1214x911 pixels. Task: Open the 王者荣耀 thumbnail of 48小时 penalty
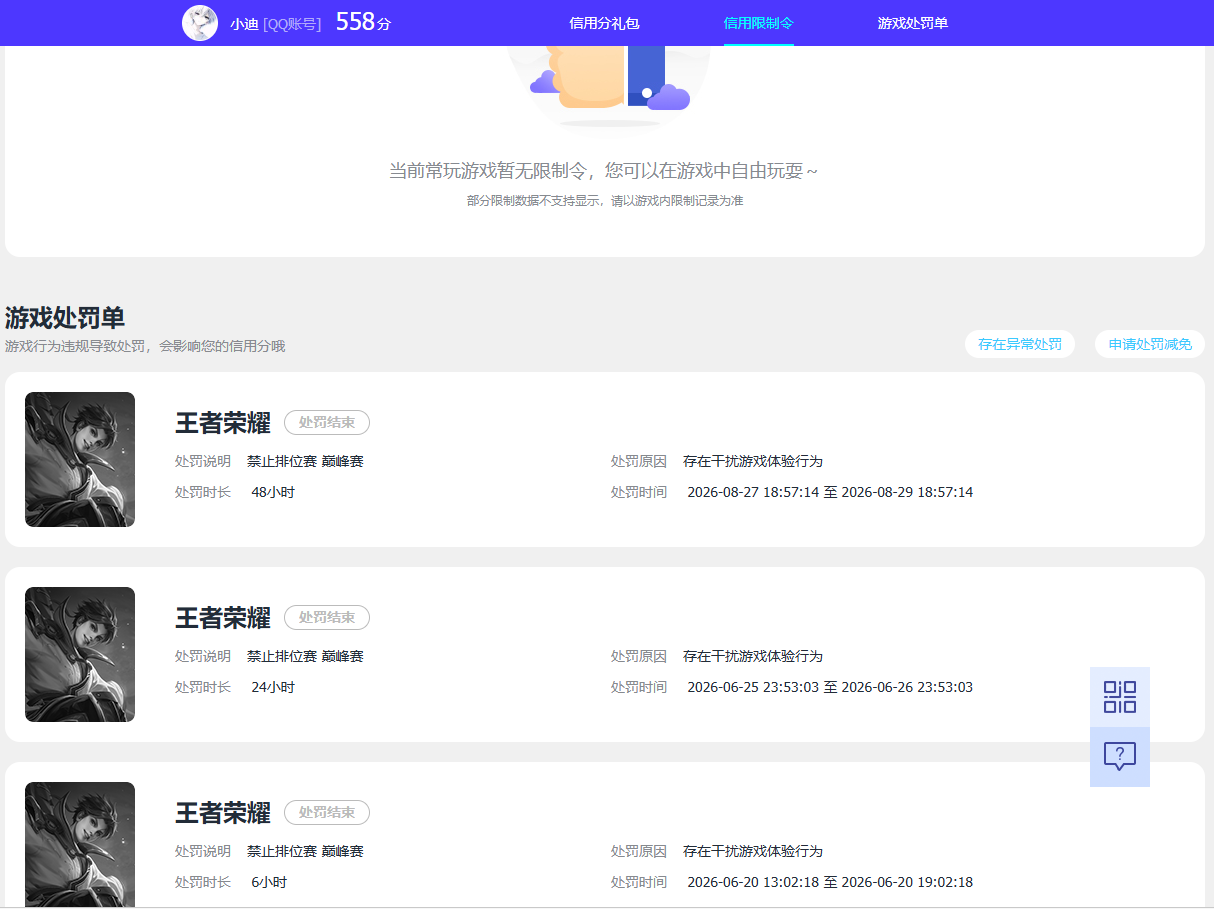(80, 459)
